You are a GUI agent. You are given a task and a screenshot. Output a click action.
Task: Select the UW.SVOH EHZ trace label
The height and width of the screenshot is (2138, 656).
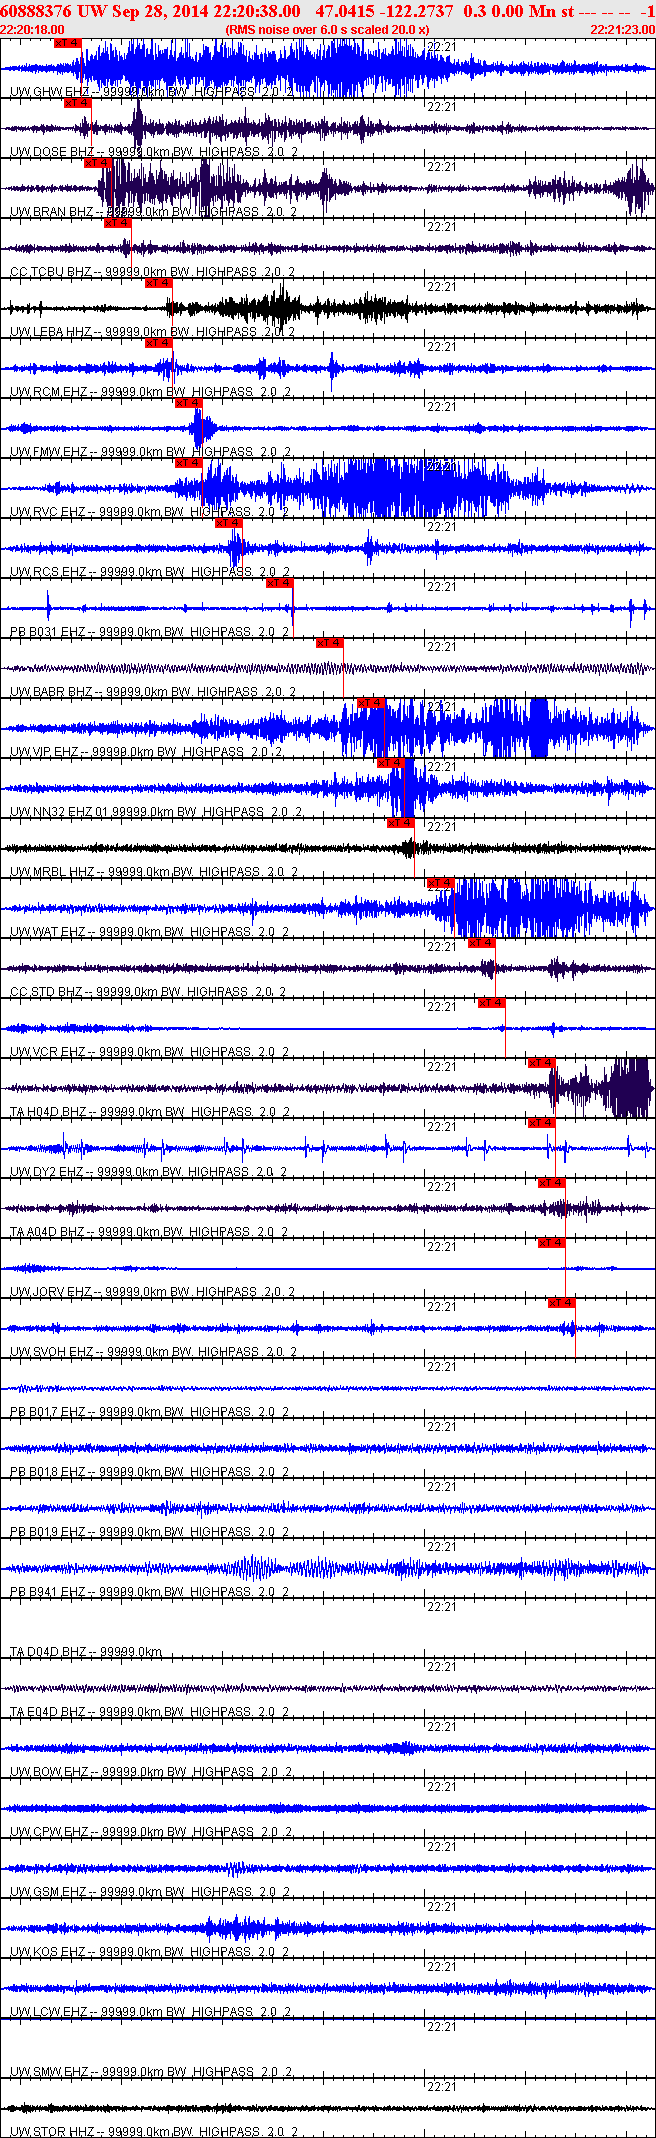[x=153, y=1352]
